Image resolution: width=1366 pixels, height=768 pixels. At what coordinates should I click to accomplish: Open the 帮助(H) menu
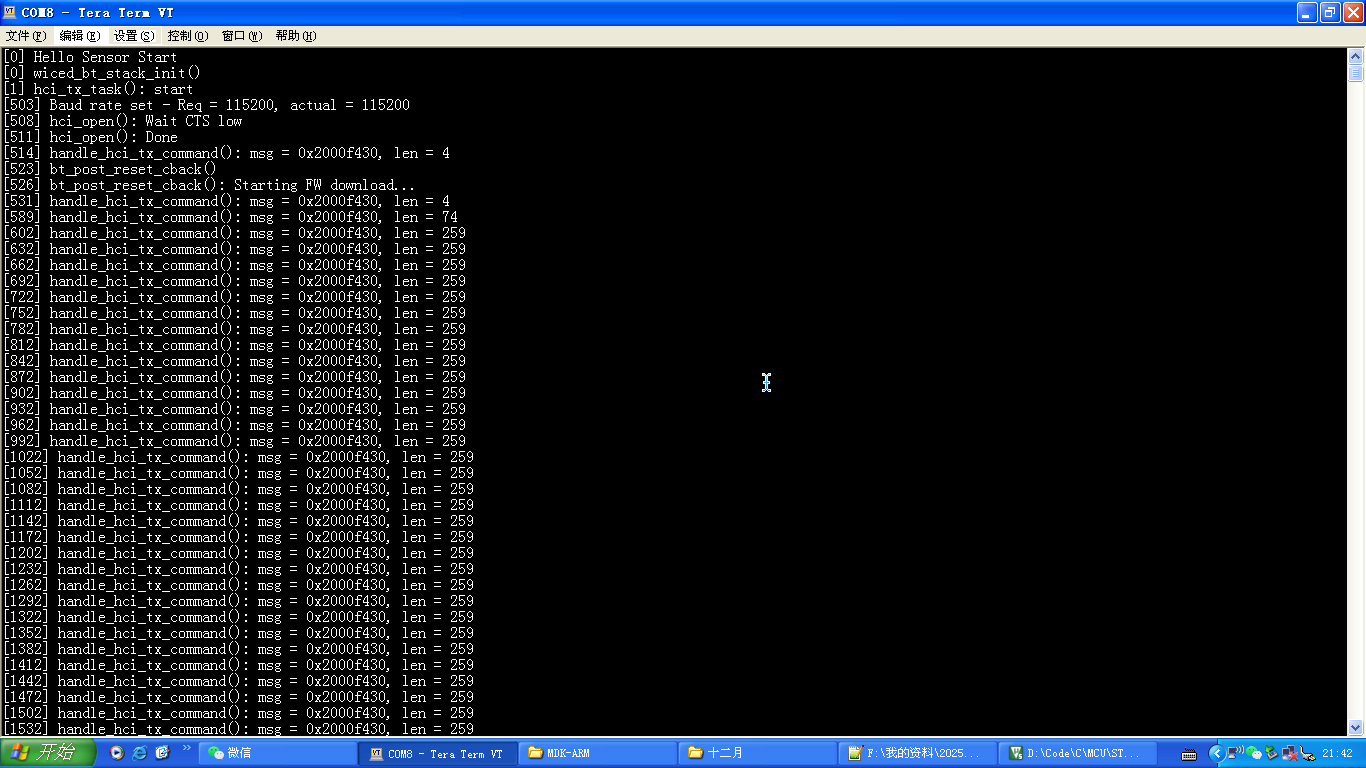(296, 36)
